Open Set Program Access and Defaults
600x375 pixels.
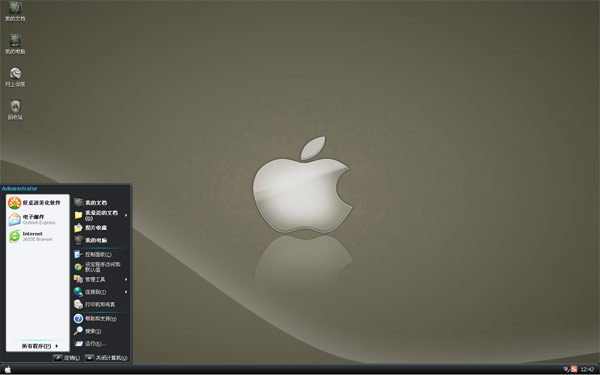101,267
